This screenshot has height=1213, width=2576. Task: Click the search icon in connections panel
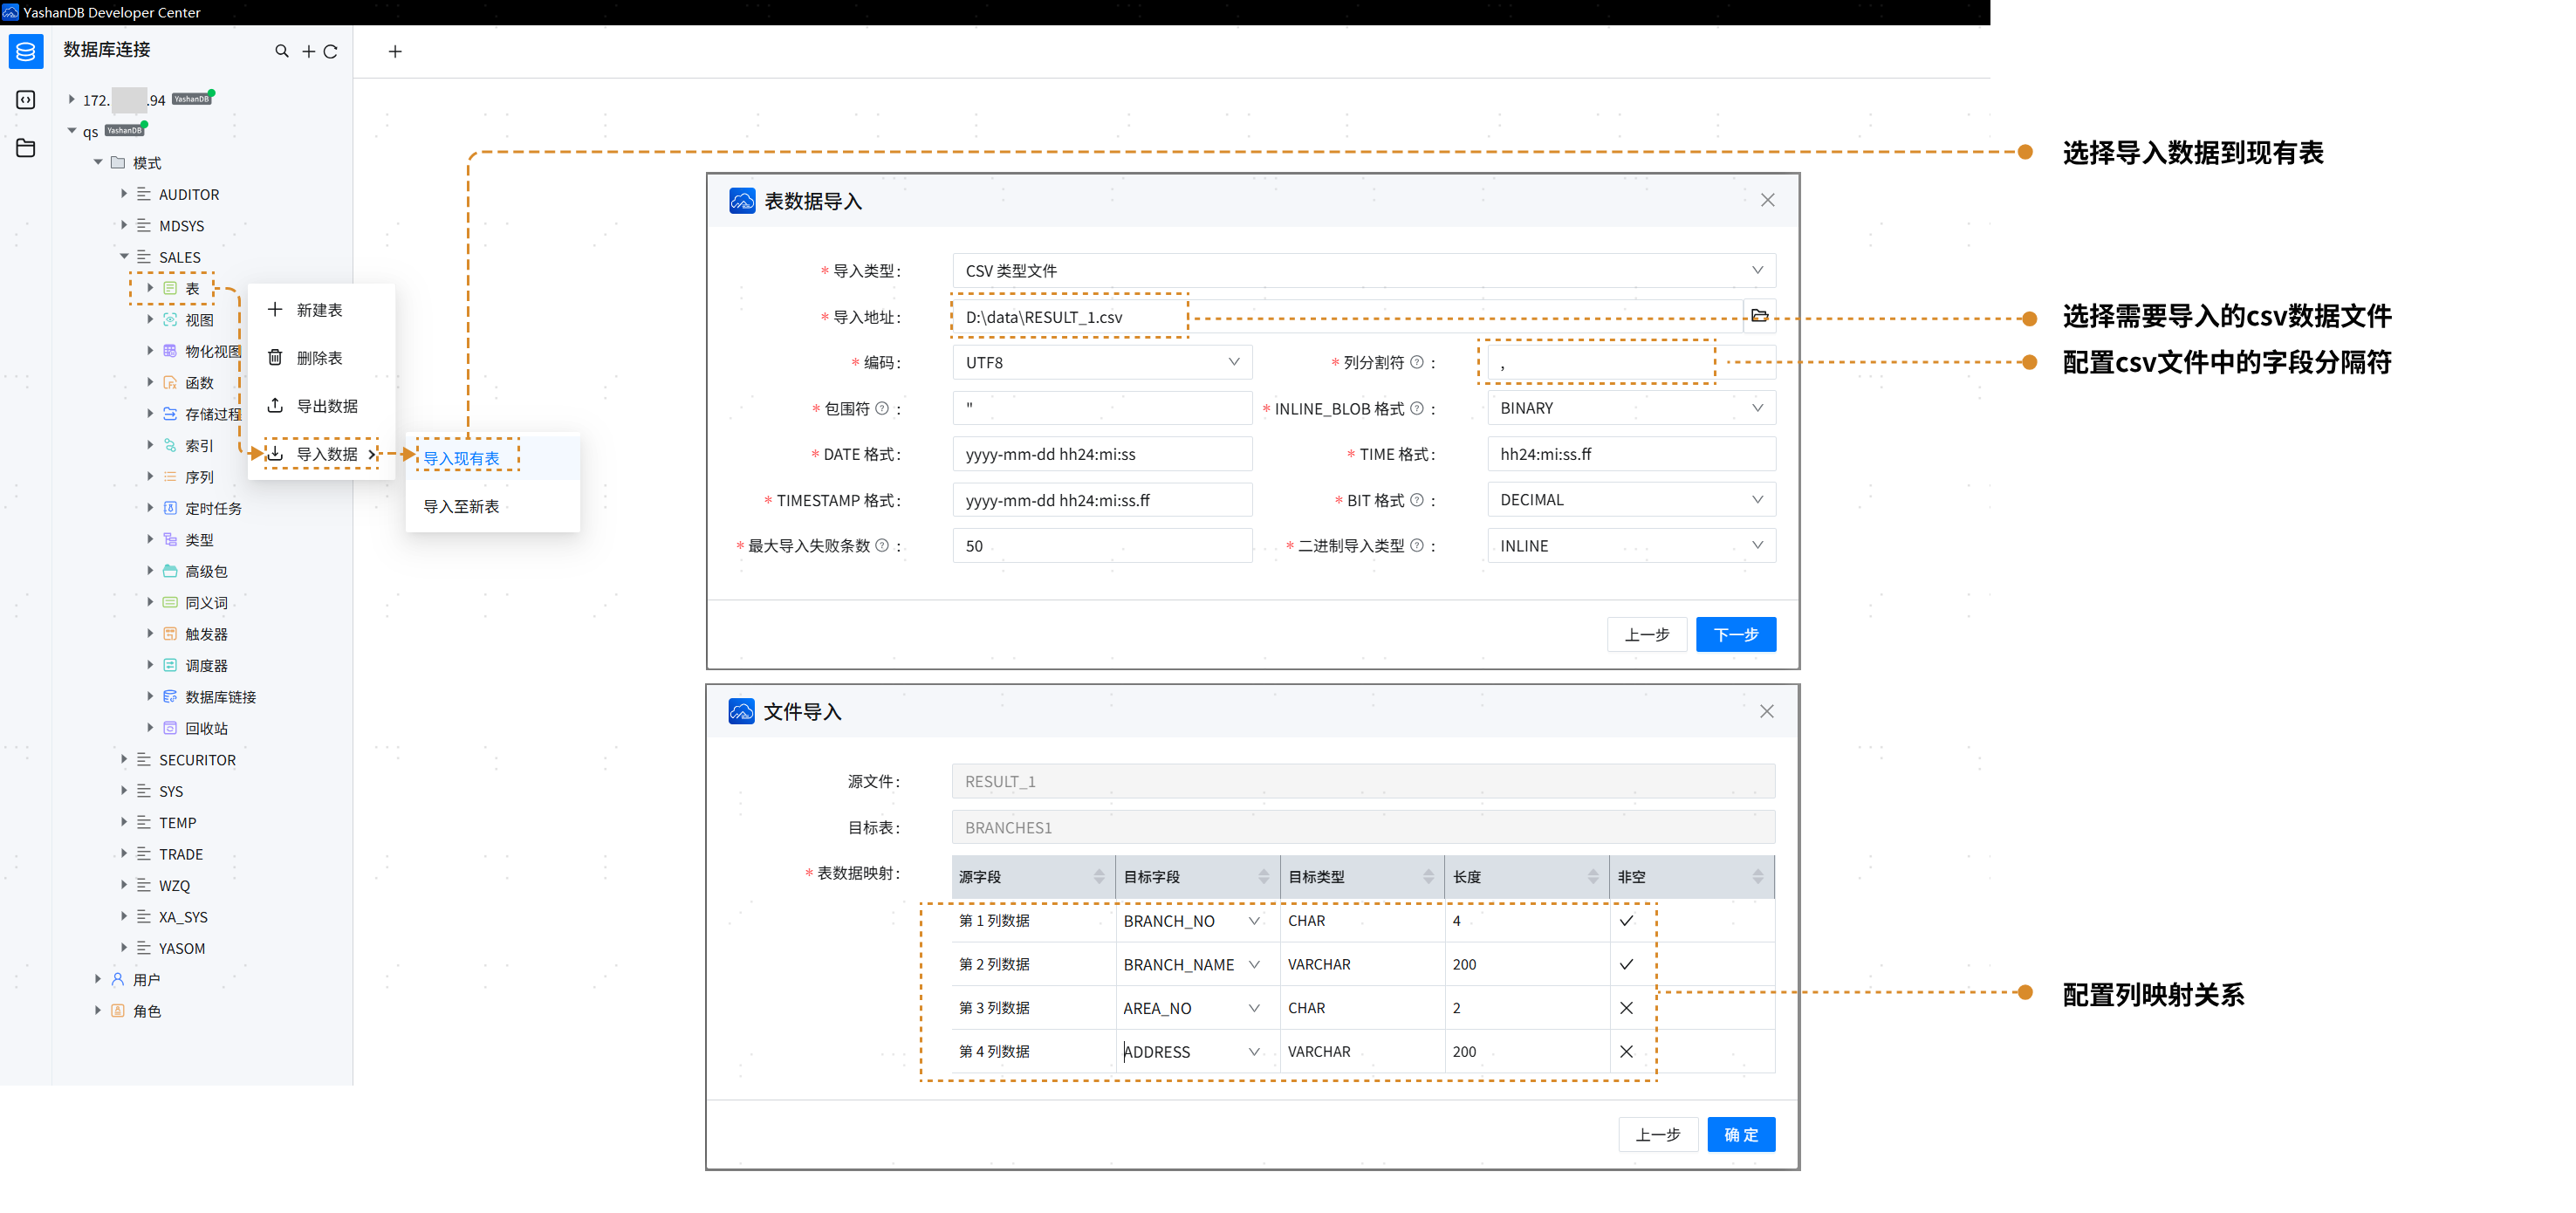click(x=282, y=51)
